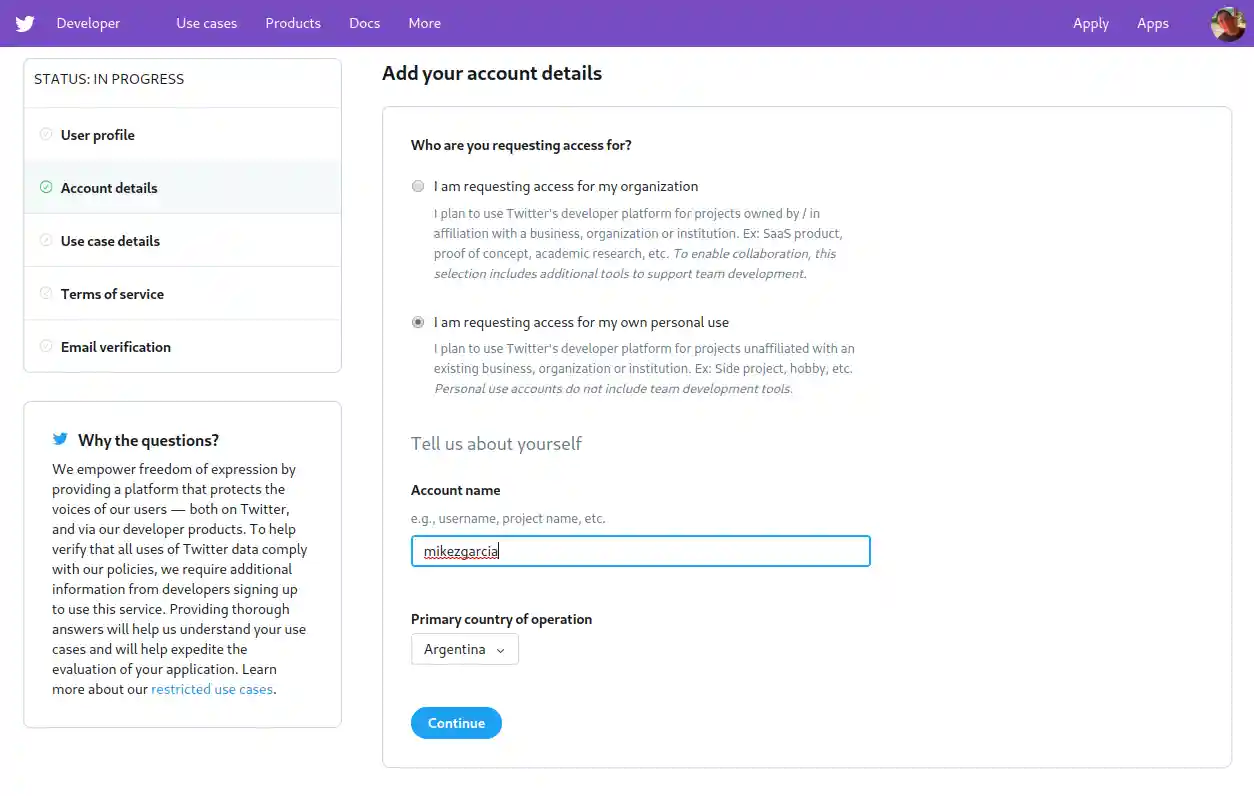Viewport: 1254px width, 796px height.
Task: Open the restricted use cases link
Action: coord(211,688)
